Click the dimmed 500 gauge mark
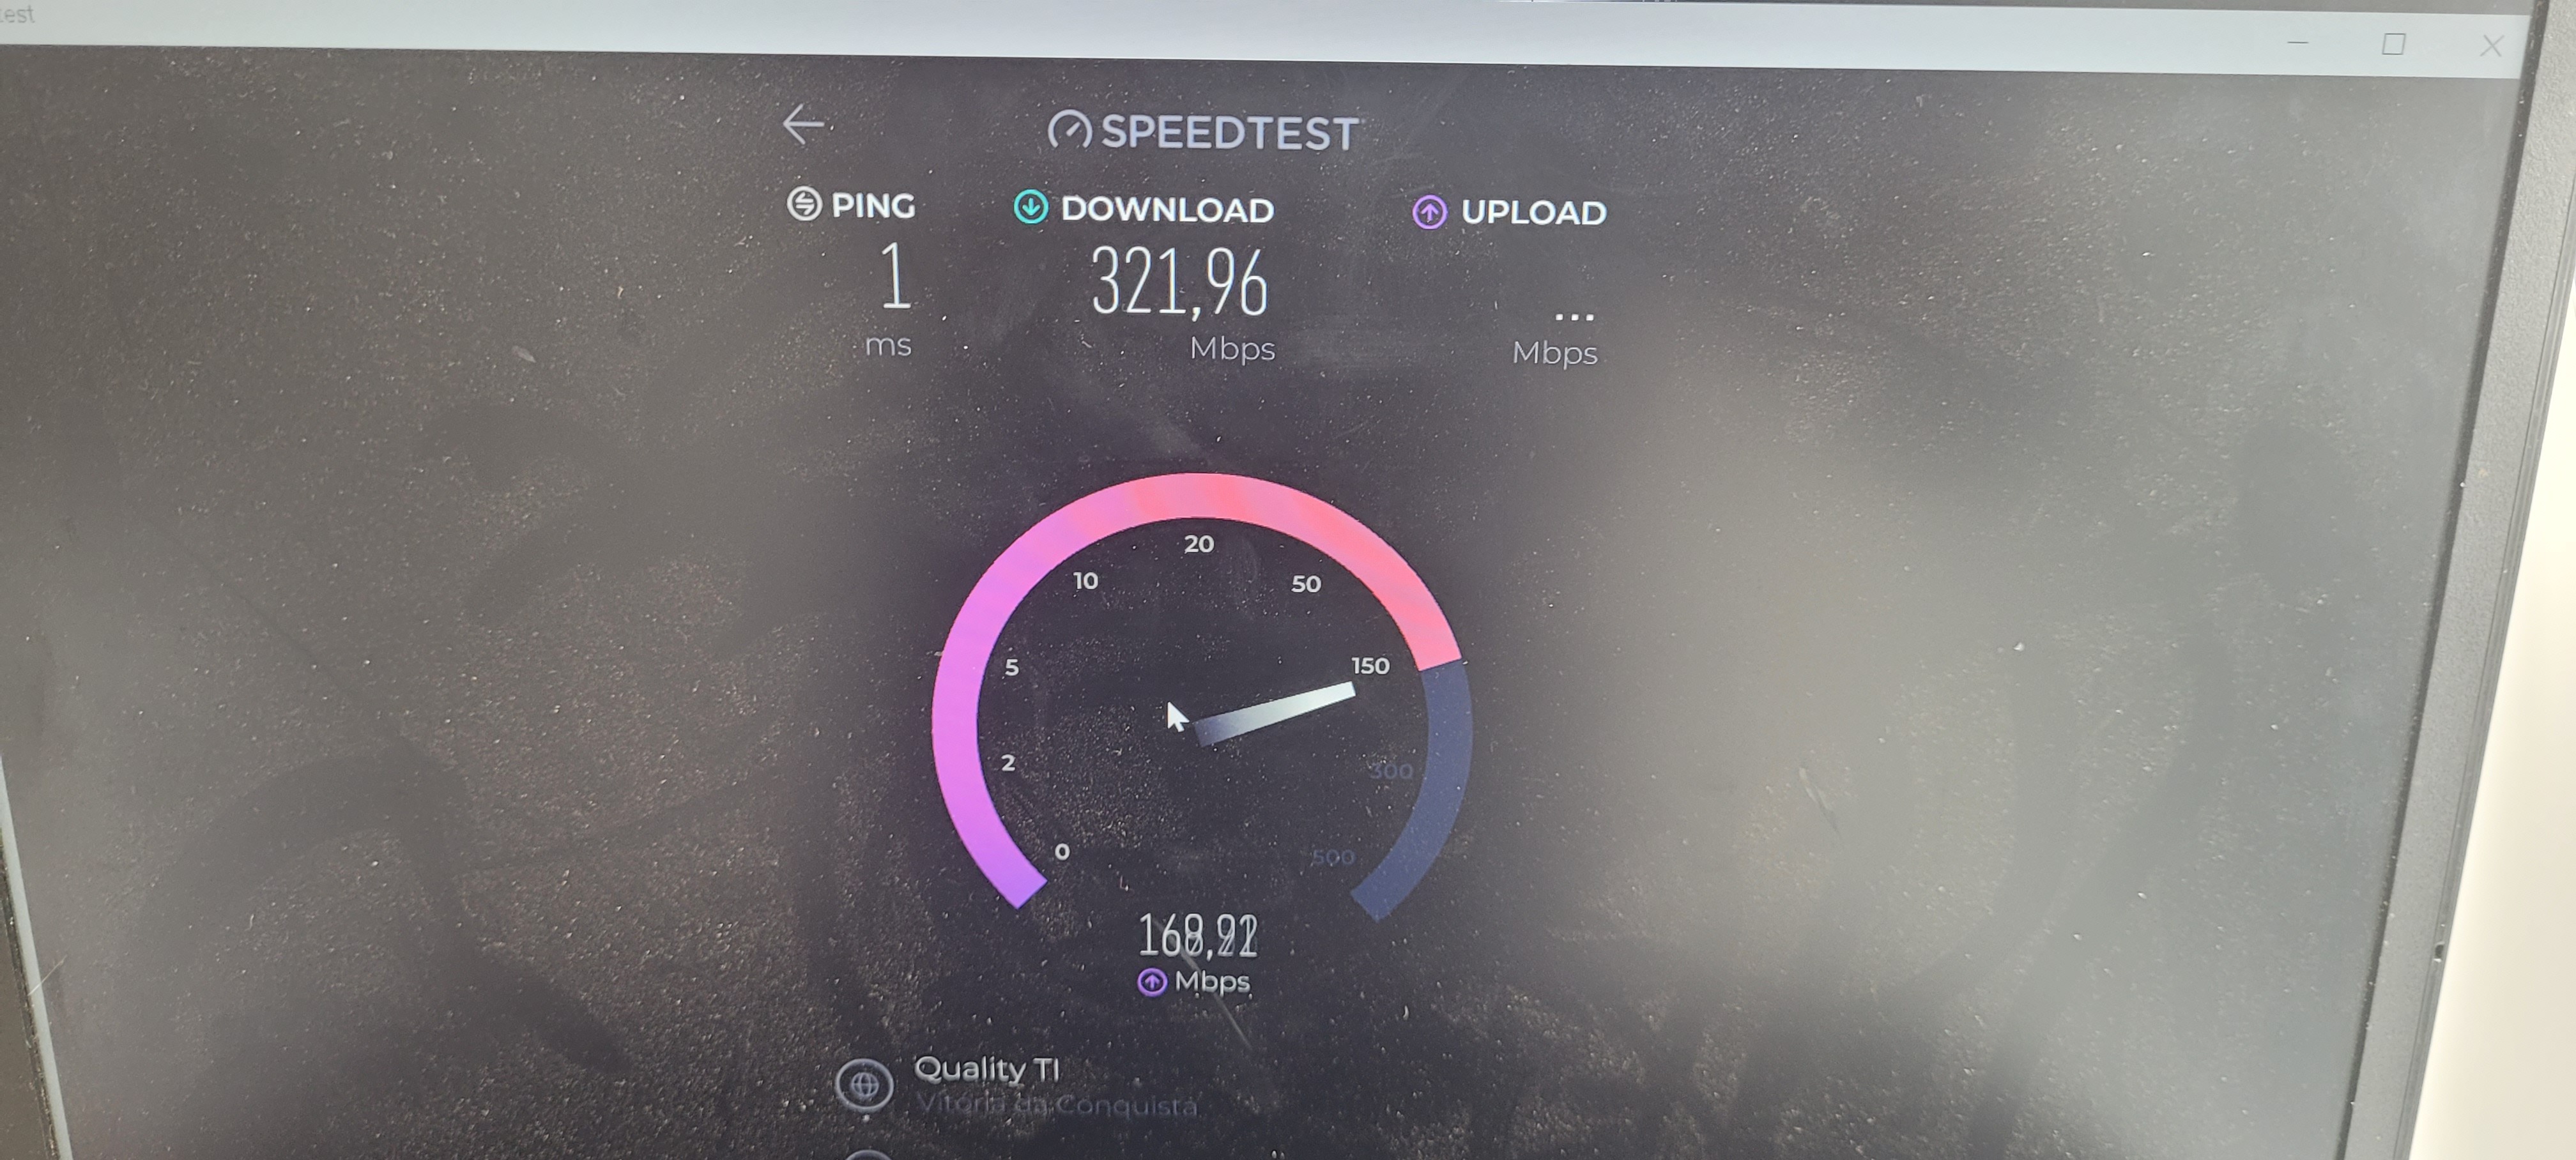This screenshot has height=1160, width=2576. pos(1332,857)
